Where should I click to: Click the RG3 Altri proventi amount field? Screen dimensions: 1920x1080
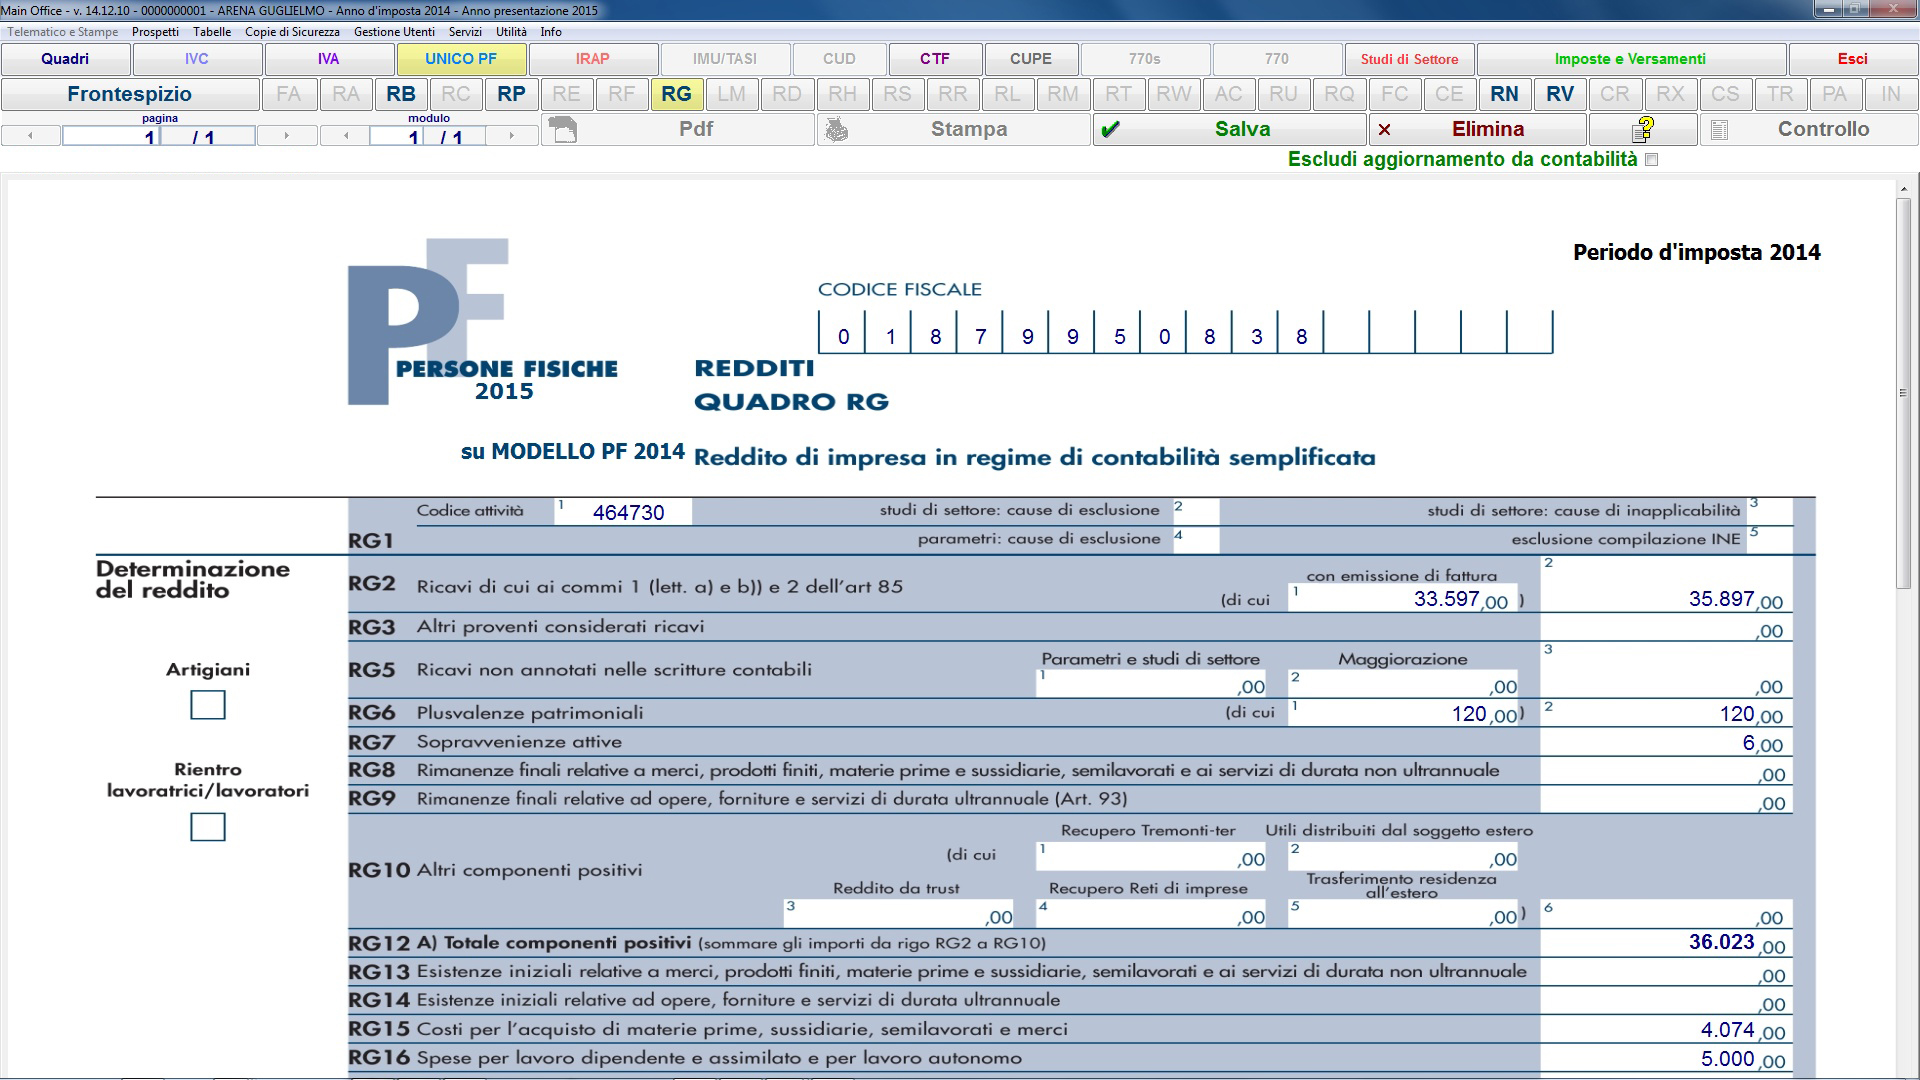coord(1665,628)
